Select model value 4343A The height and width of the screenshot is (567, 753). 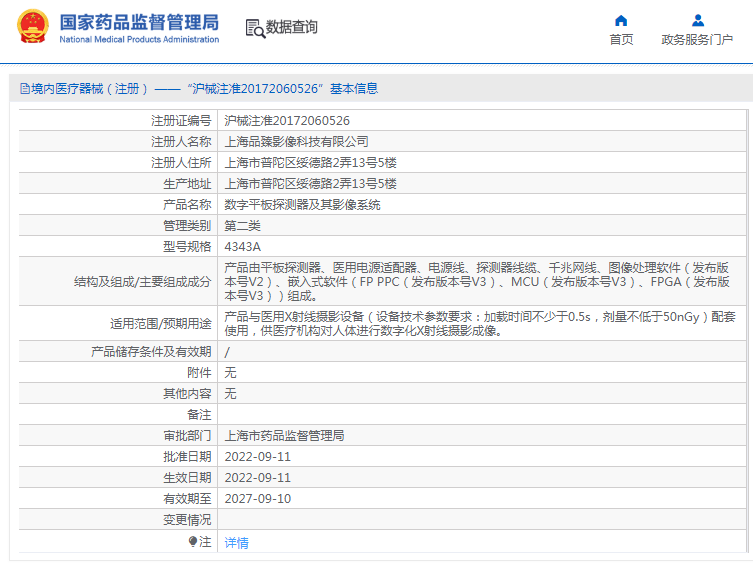pyautogui.click(x=243, y=247)
